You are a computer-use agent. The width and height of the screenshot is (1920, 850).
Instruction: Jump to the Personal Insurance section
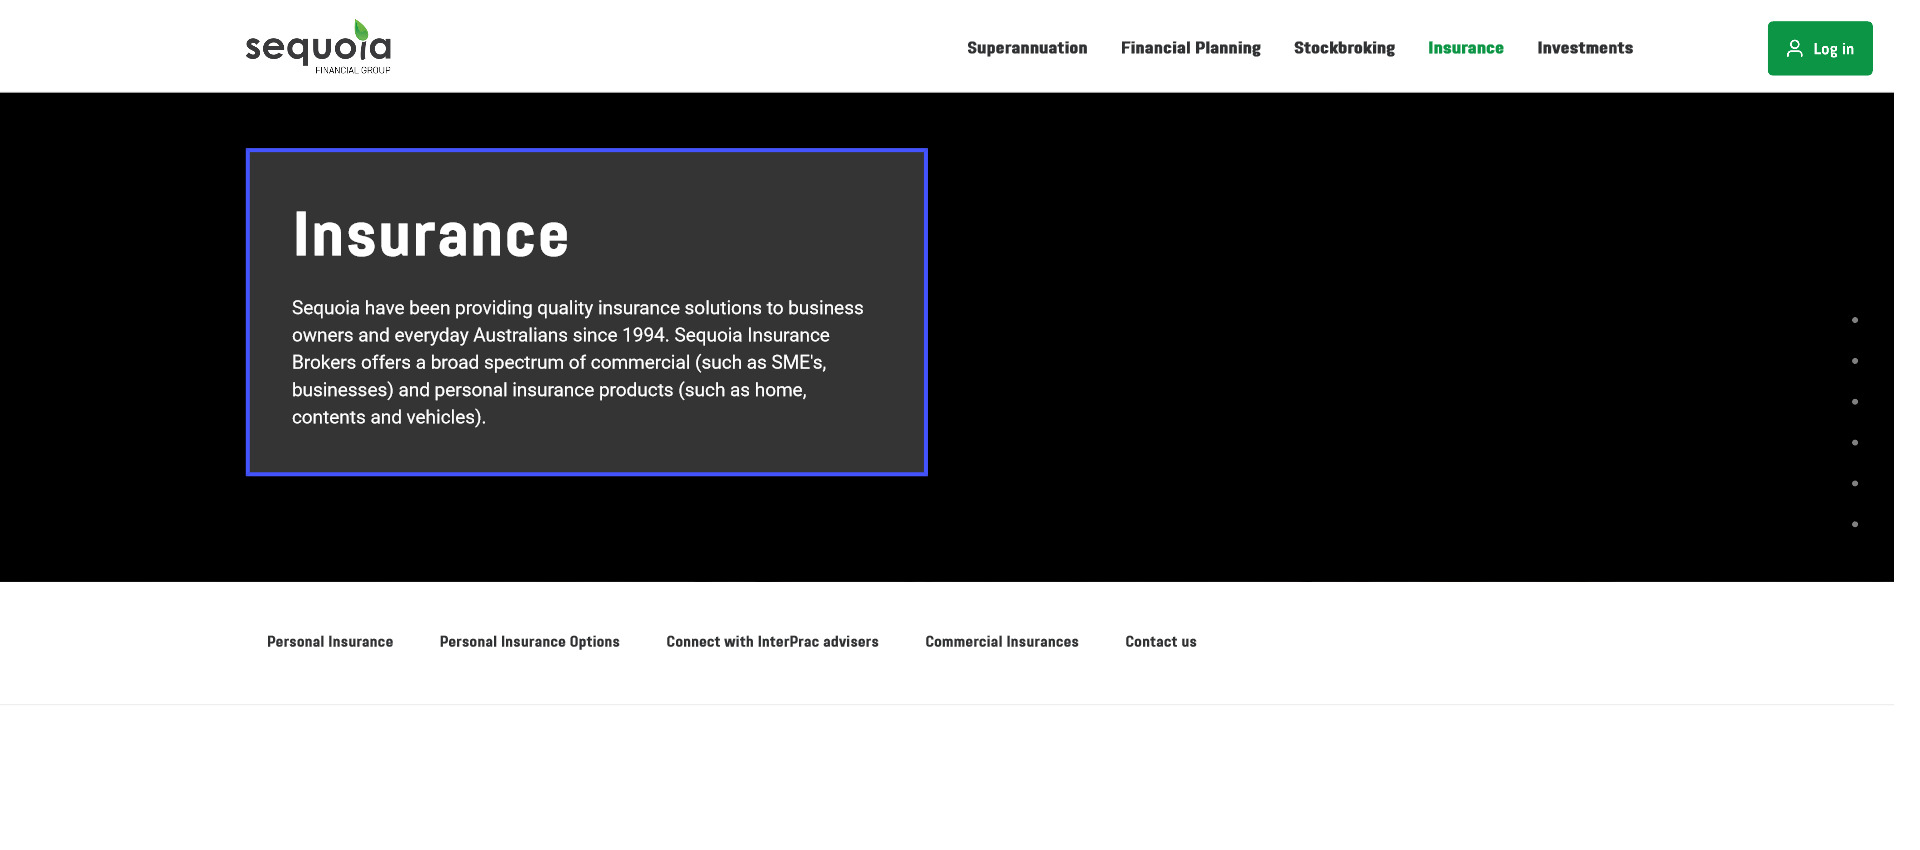[x=330, y=642]
